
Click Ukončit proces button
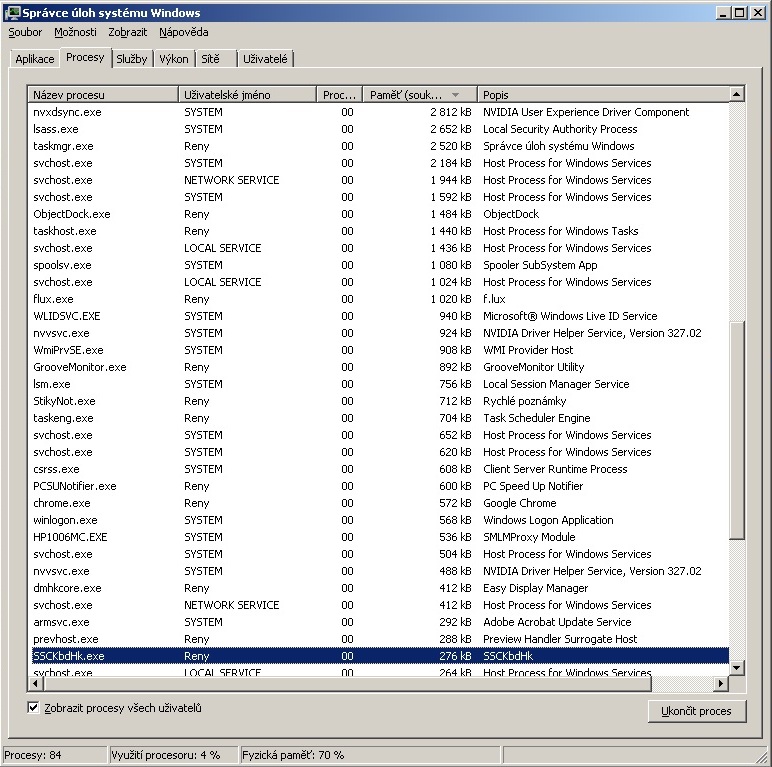(697, 711)
